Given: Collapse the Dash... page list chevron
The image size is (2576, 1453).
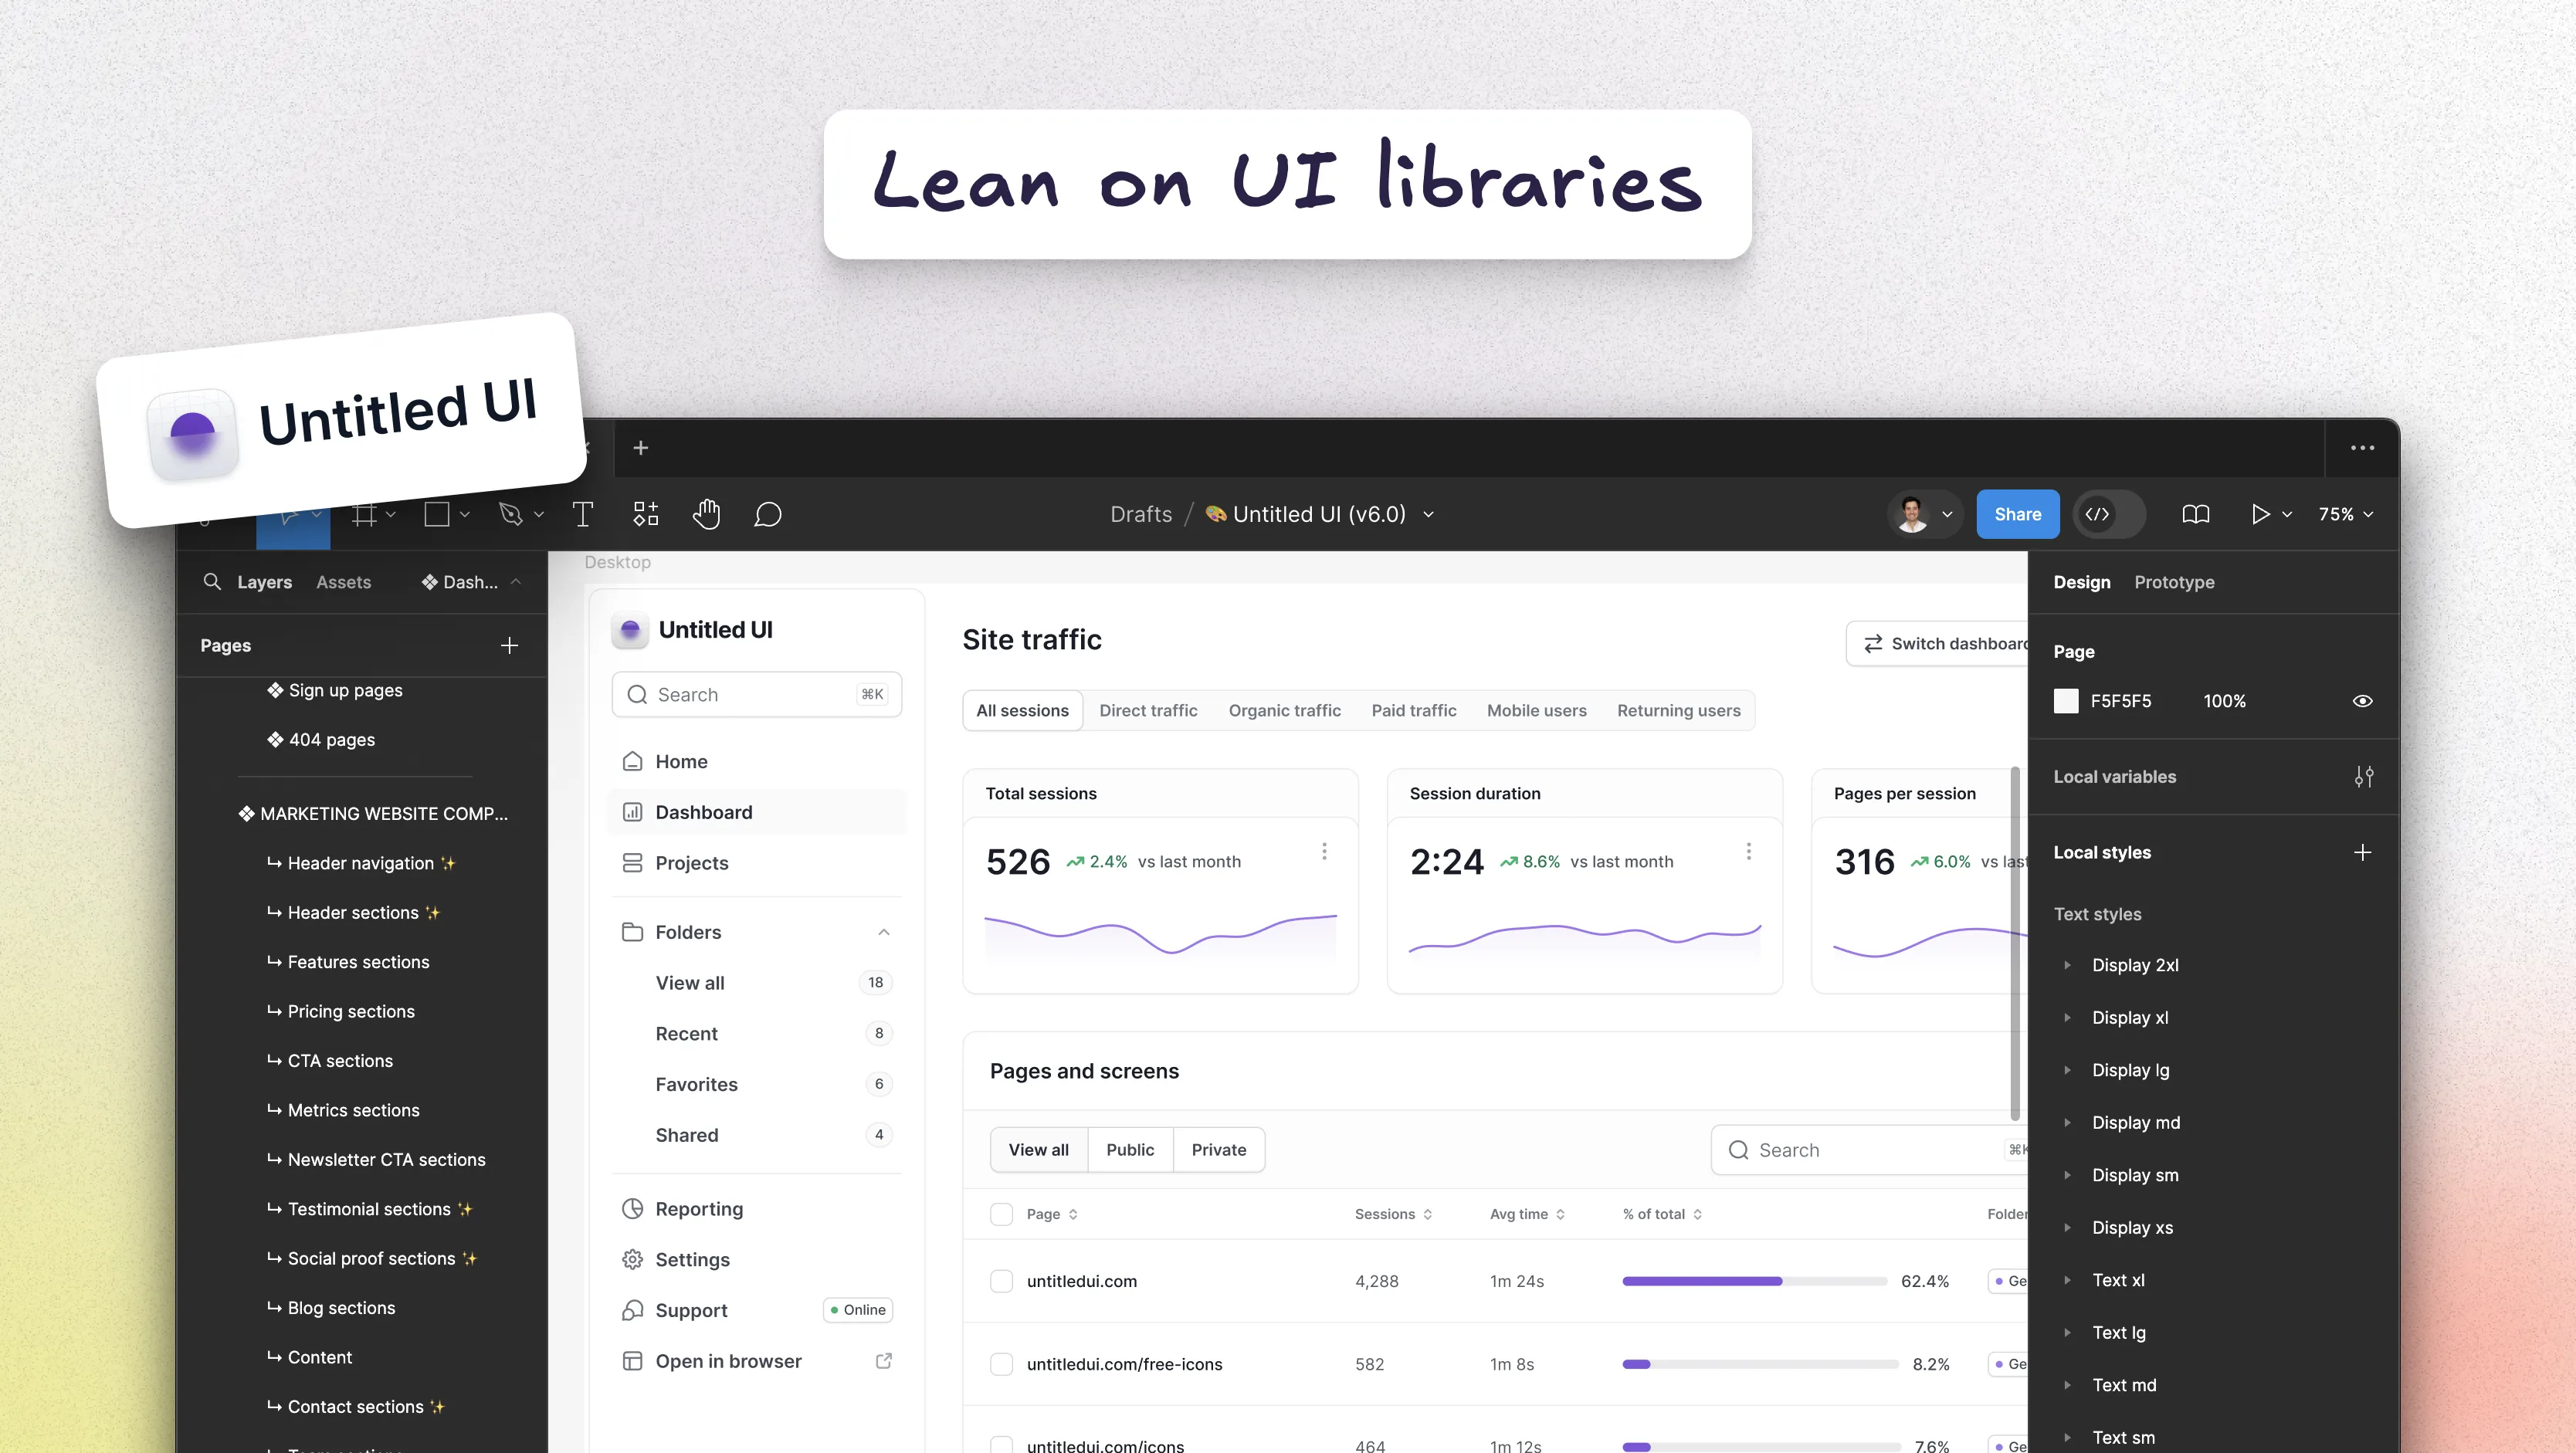Looking at the screenshot, I should (x=516, y=581).
